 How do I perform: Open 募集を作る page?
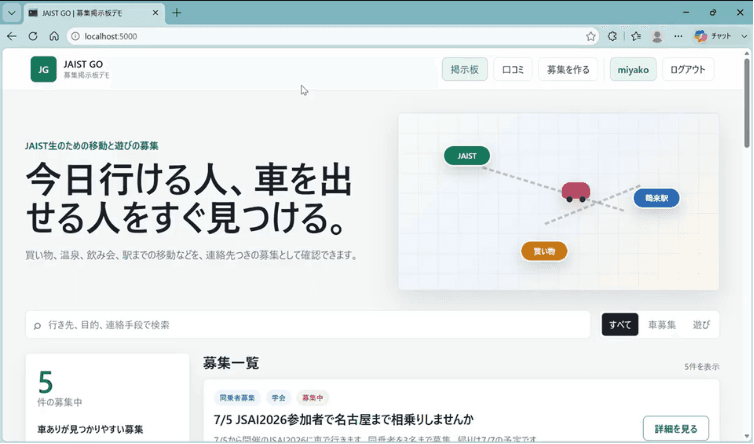568,70
